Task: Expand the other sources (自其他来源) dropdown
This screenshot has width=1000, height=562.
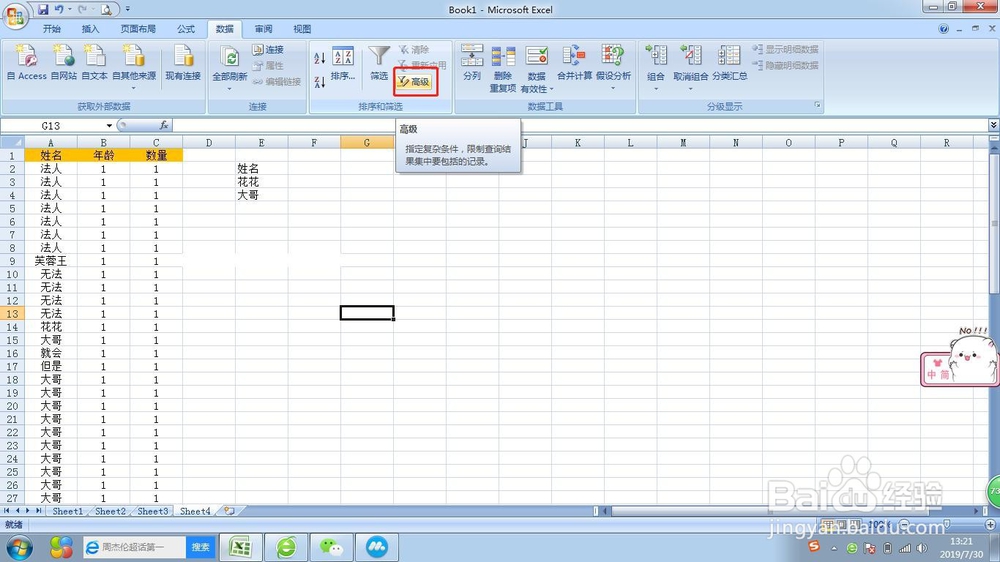Action: 134,88
